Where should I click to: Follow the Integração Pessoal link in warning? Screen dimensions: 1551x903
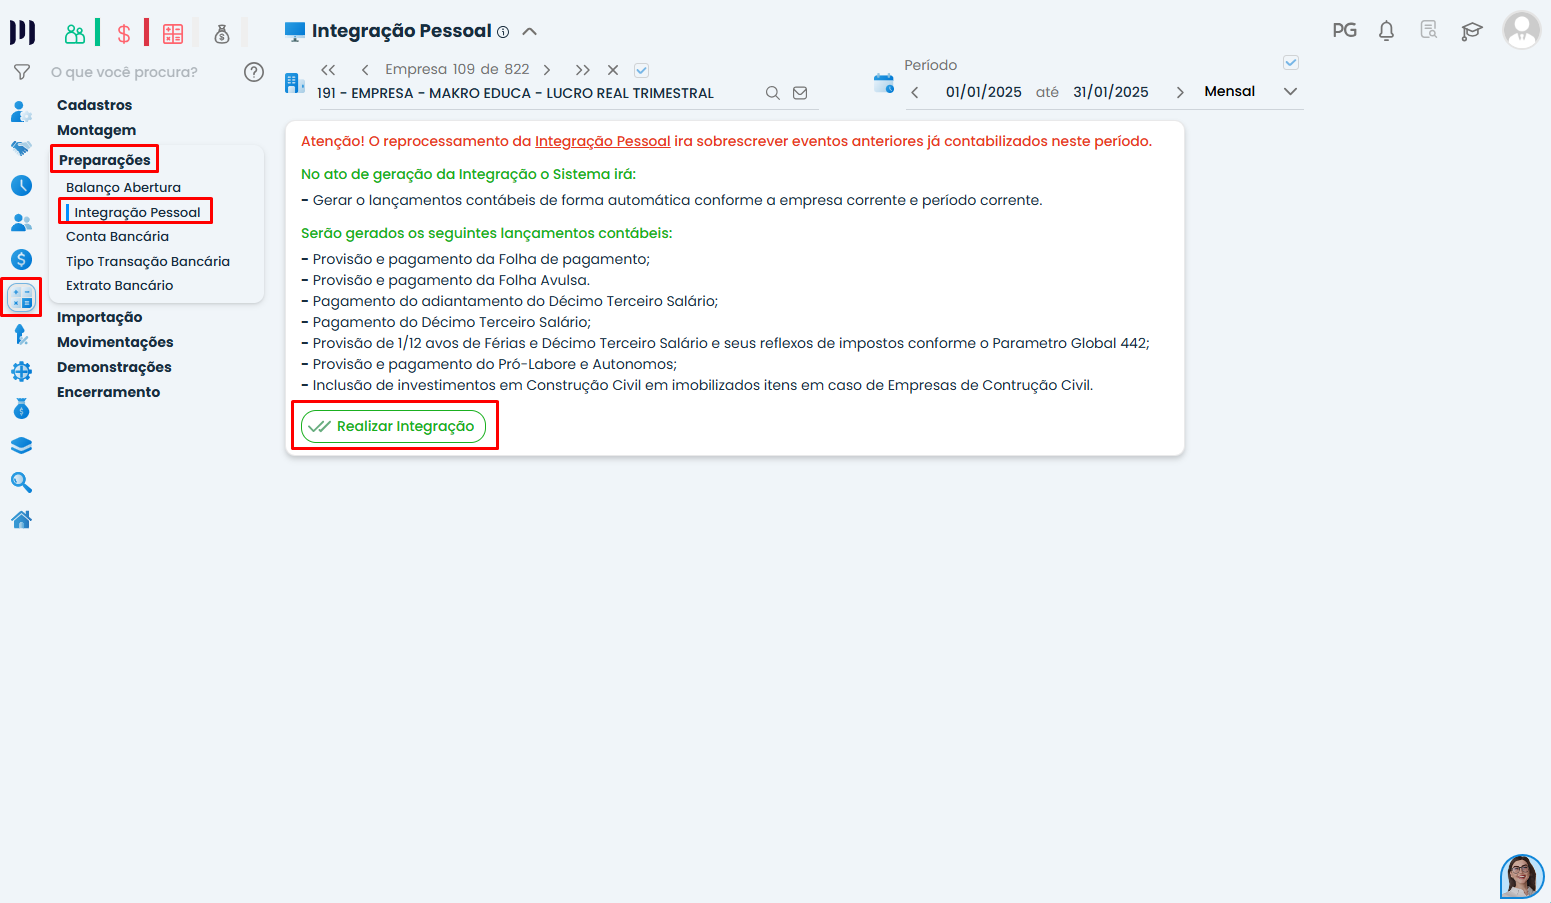coord(602,141)
